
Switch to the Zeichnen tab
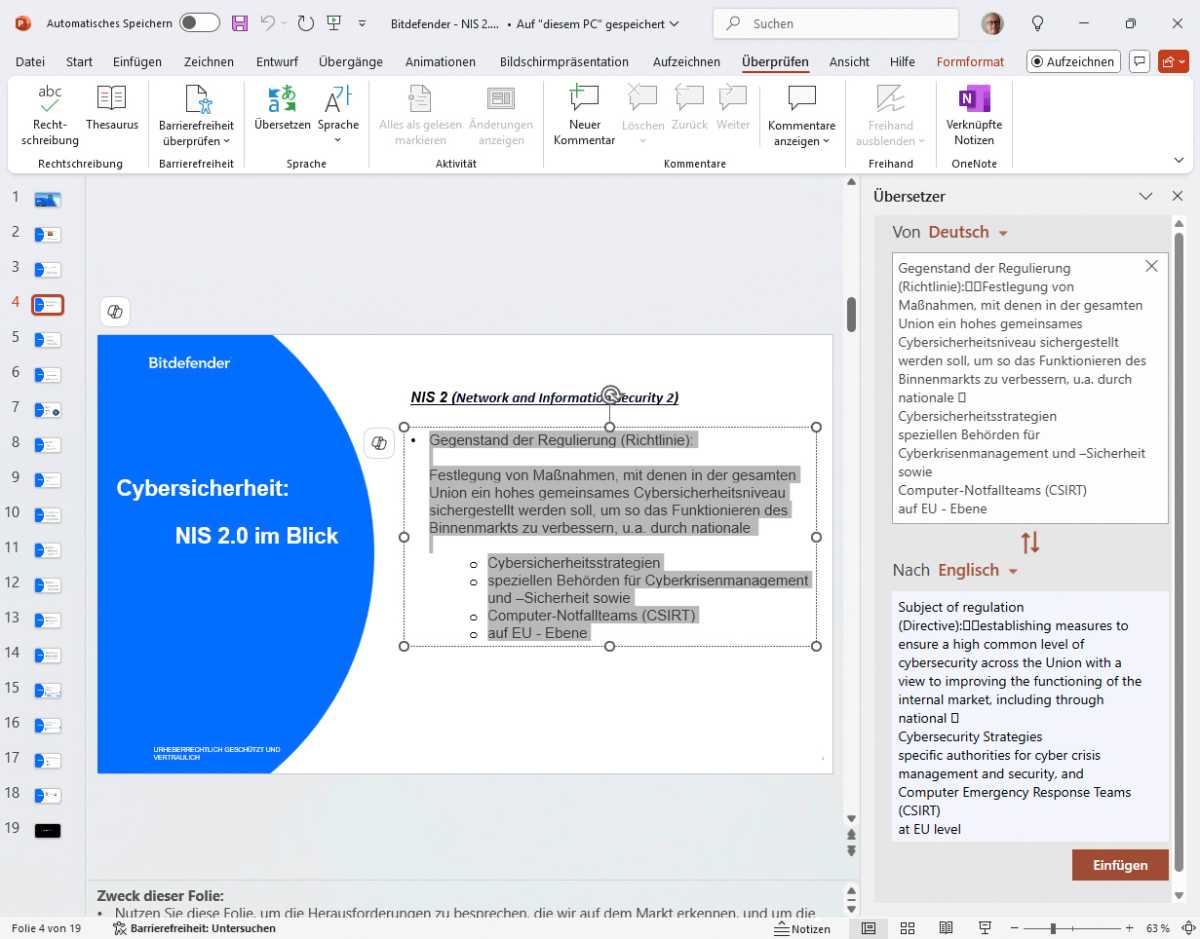pos(209,62)
